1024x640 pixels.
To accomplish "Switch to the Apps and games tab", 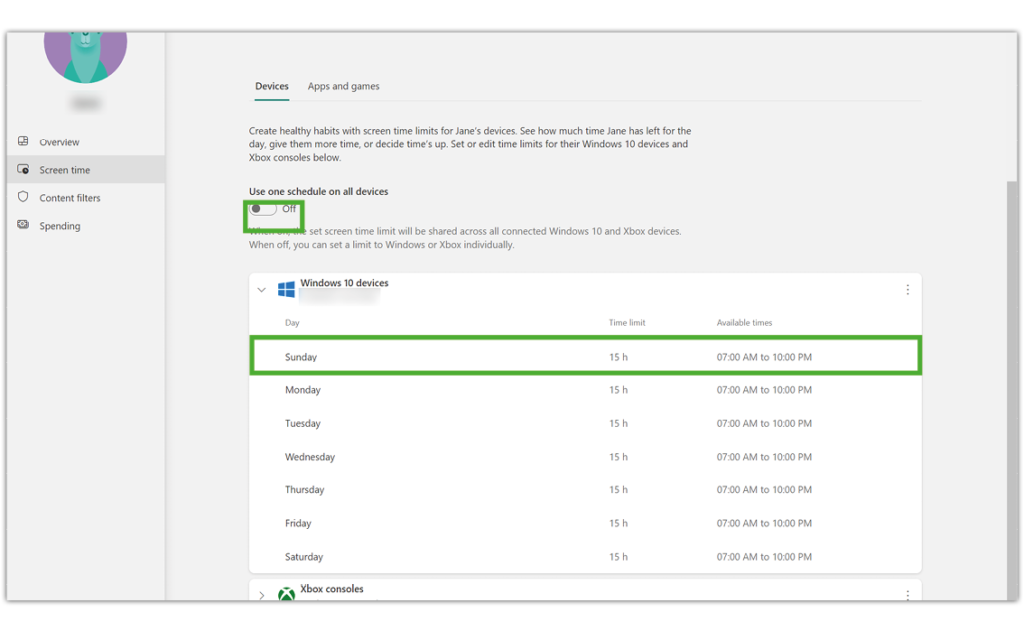I will pos(343,87).
